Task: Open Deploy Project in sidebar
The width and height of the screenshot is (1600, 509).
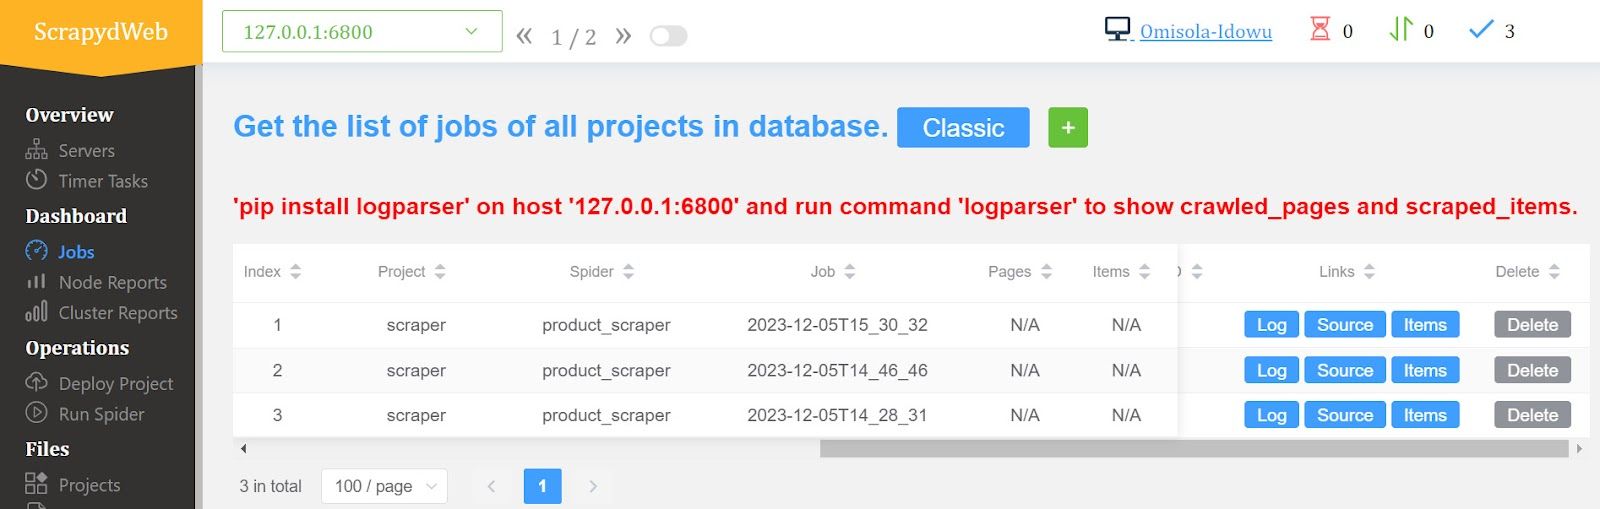Action: (115, 383)
